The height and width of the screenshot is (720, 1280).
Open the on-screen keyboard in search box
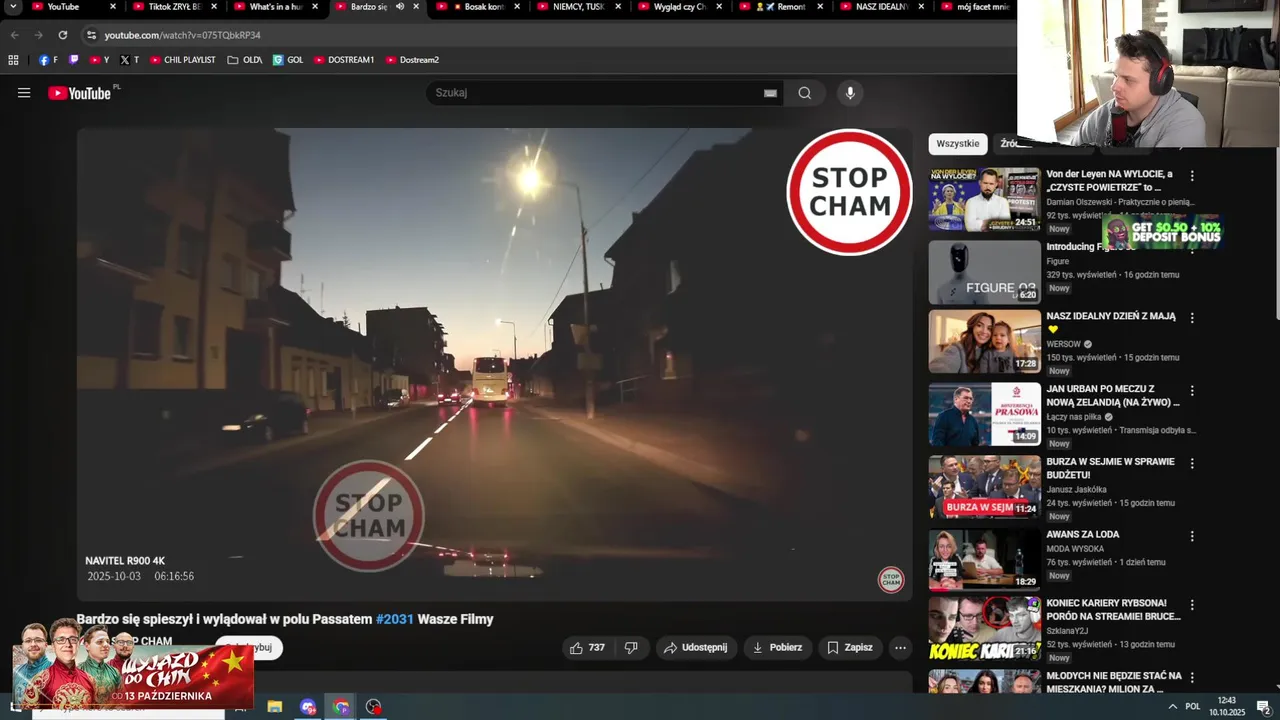pyautogui.click(x=770, y=93)
